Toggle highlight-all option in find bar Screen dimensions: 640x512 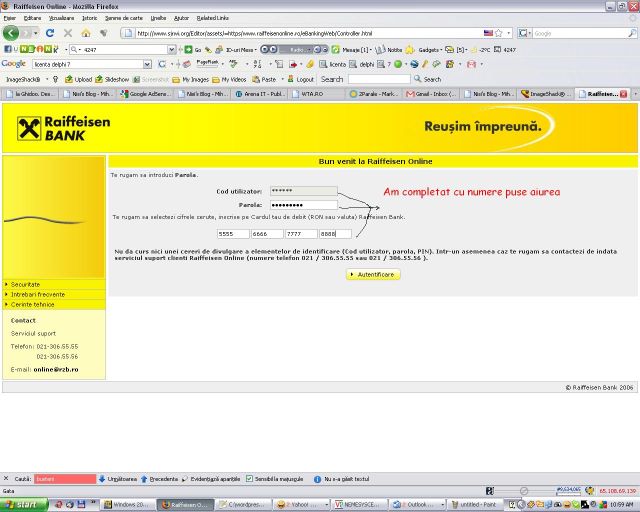211,479
